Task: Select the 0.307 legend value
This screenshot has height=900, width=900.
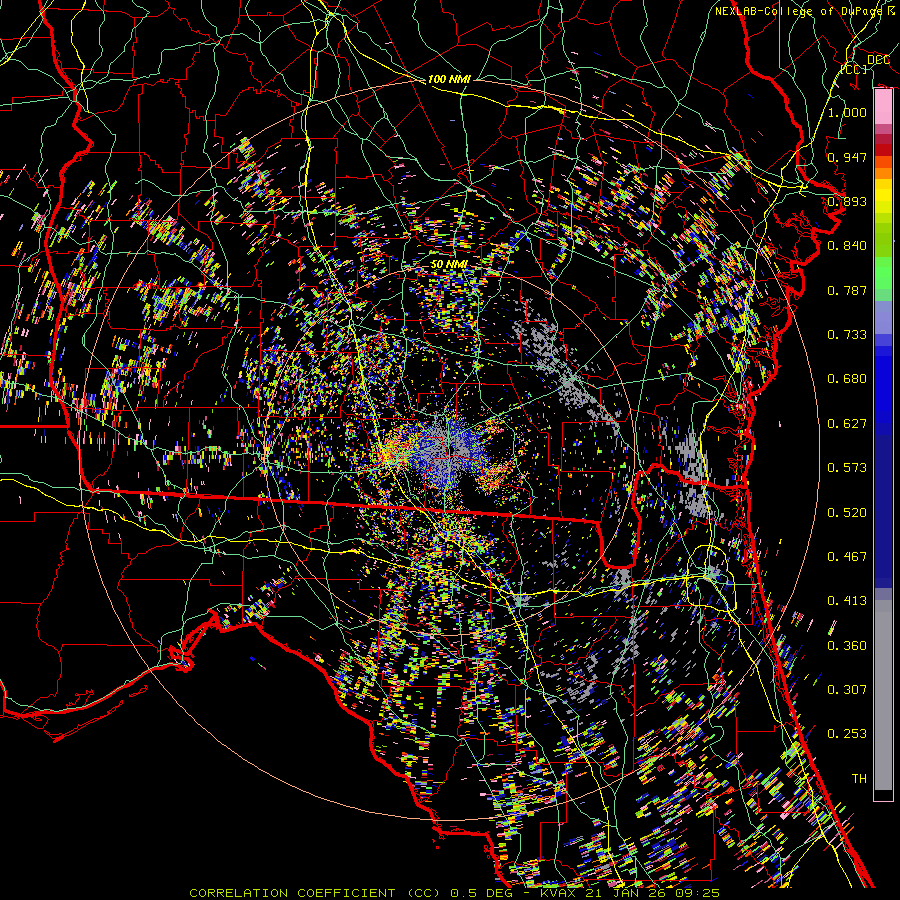Action: coord(847,690)
